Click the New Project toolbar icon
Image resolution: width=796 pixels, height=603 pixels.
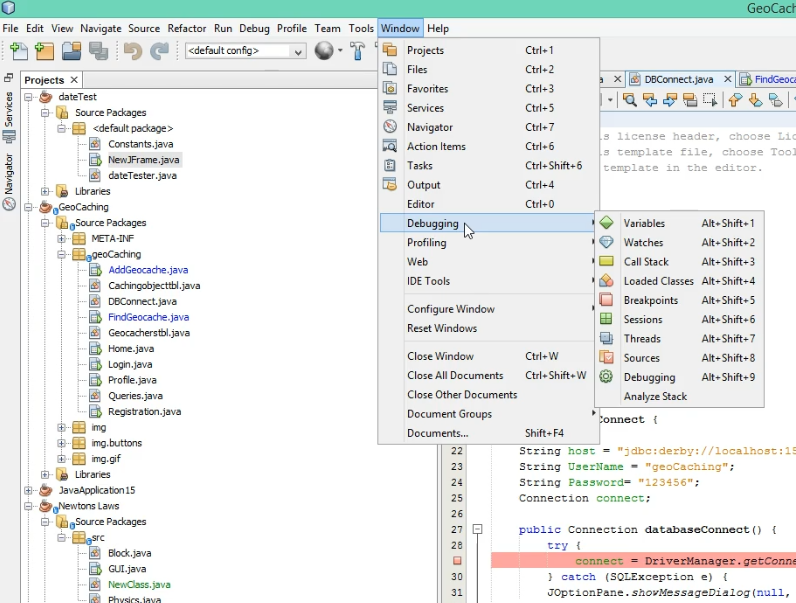pos(45,51)
